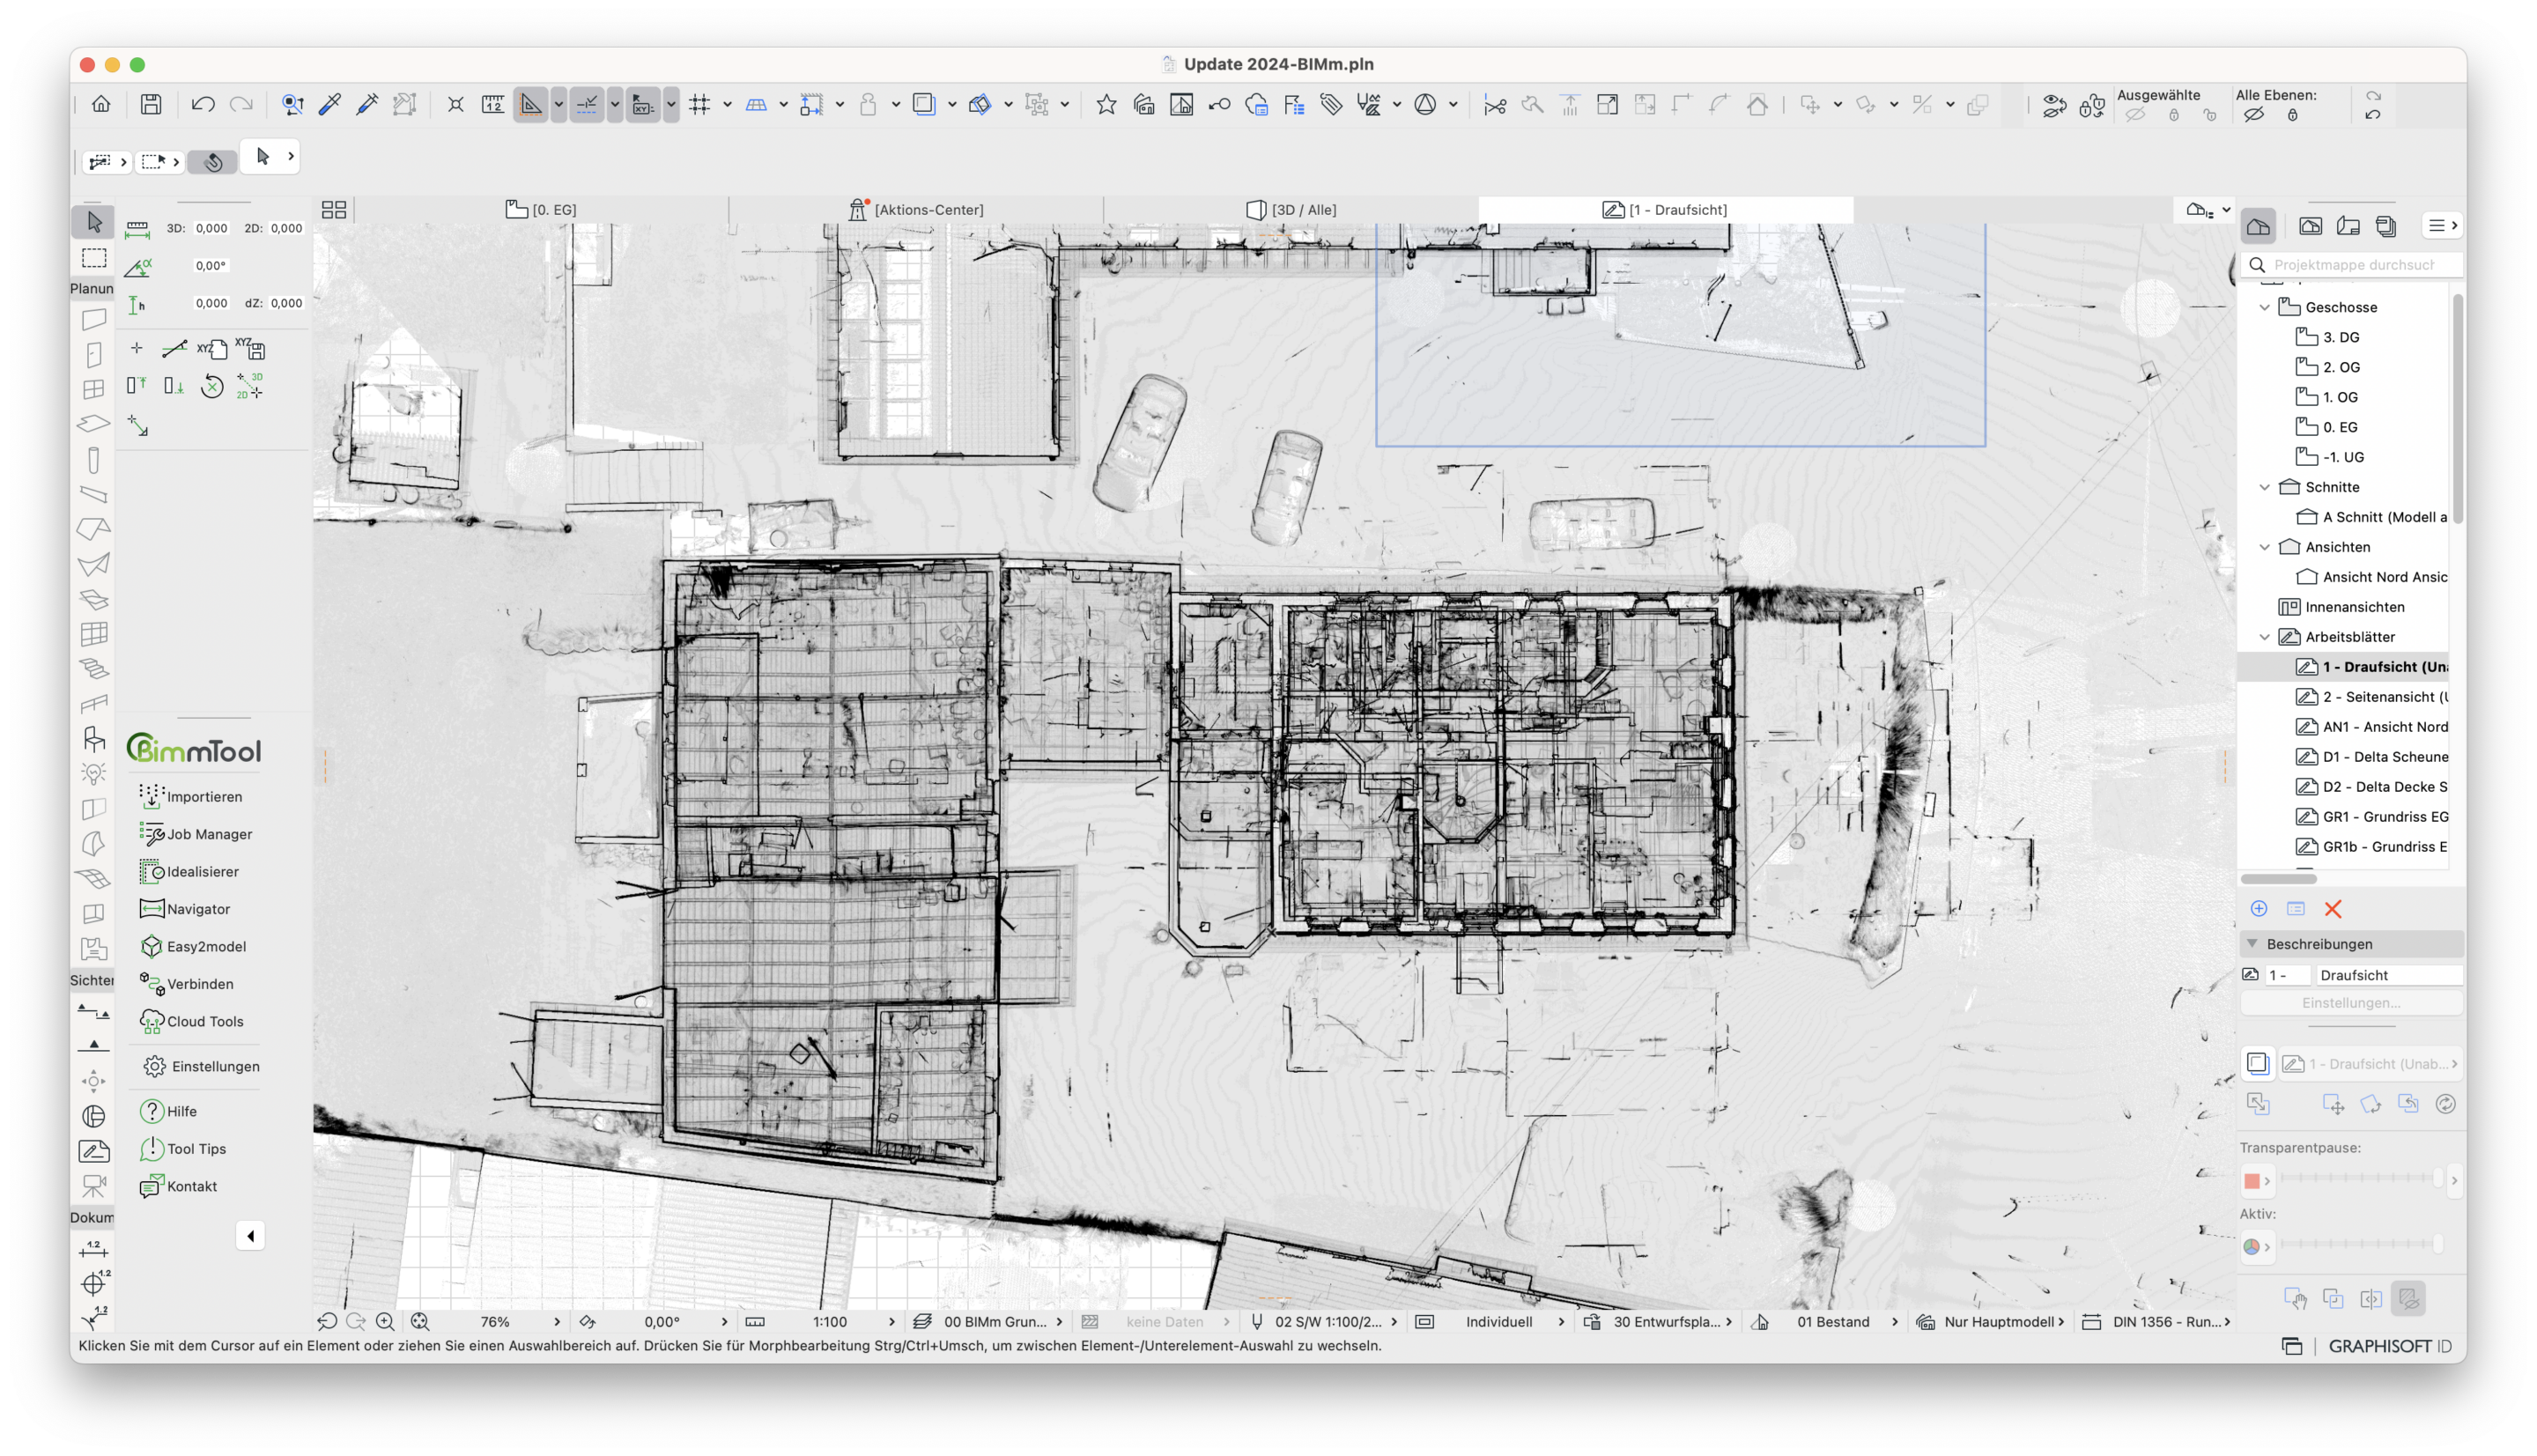Adjust the Aktiv intensity slider

[x=2361, y=1244]
